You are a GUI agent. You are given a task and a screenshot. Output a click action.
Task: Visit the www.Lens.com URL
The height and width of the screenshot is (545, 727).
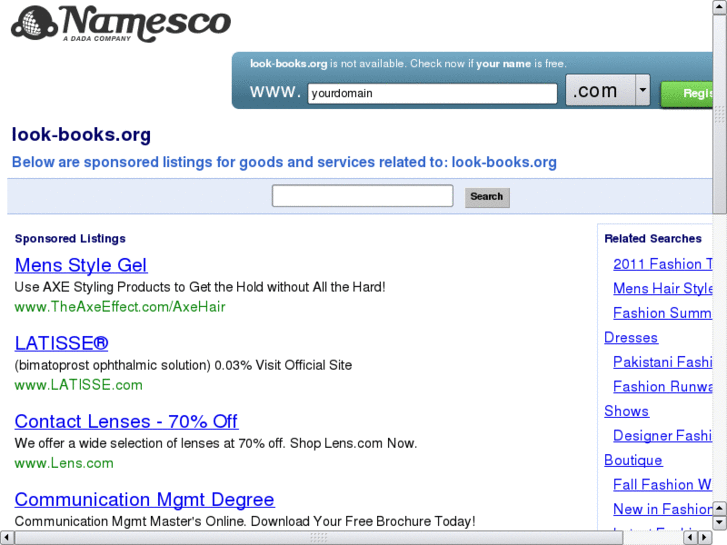[x=64, y=463]
